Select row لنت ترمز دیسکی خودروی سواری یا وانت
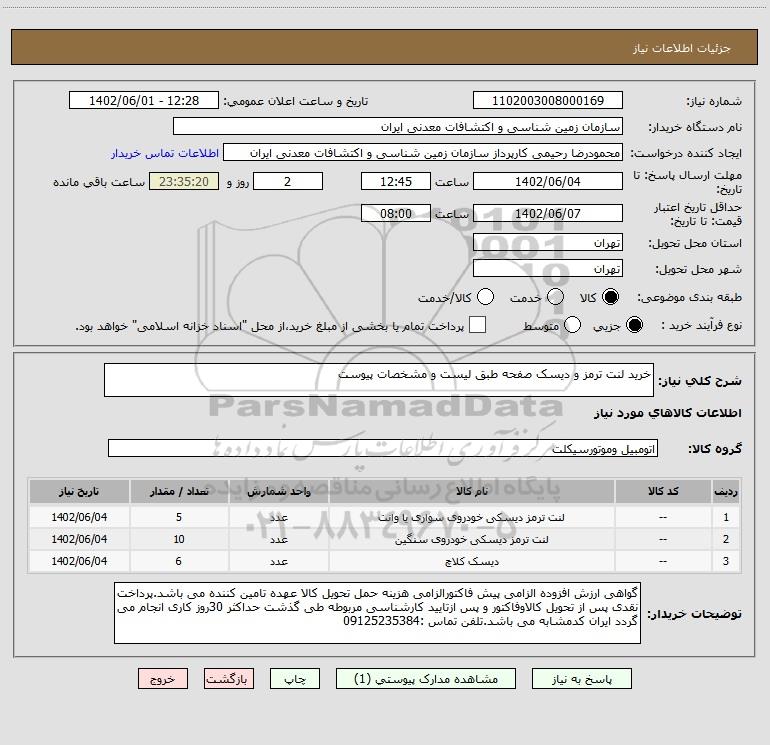The image size is (770, 745). click(385, 517)
